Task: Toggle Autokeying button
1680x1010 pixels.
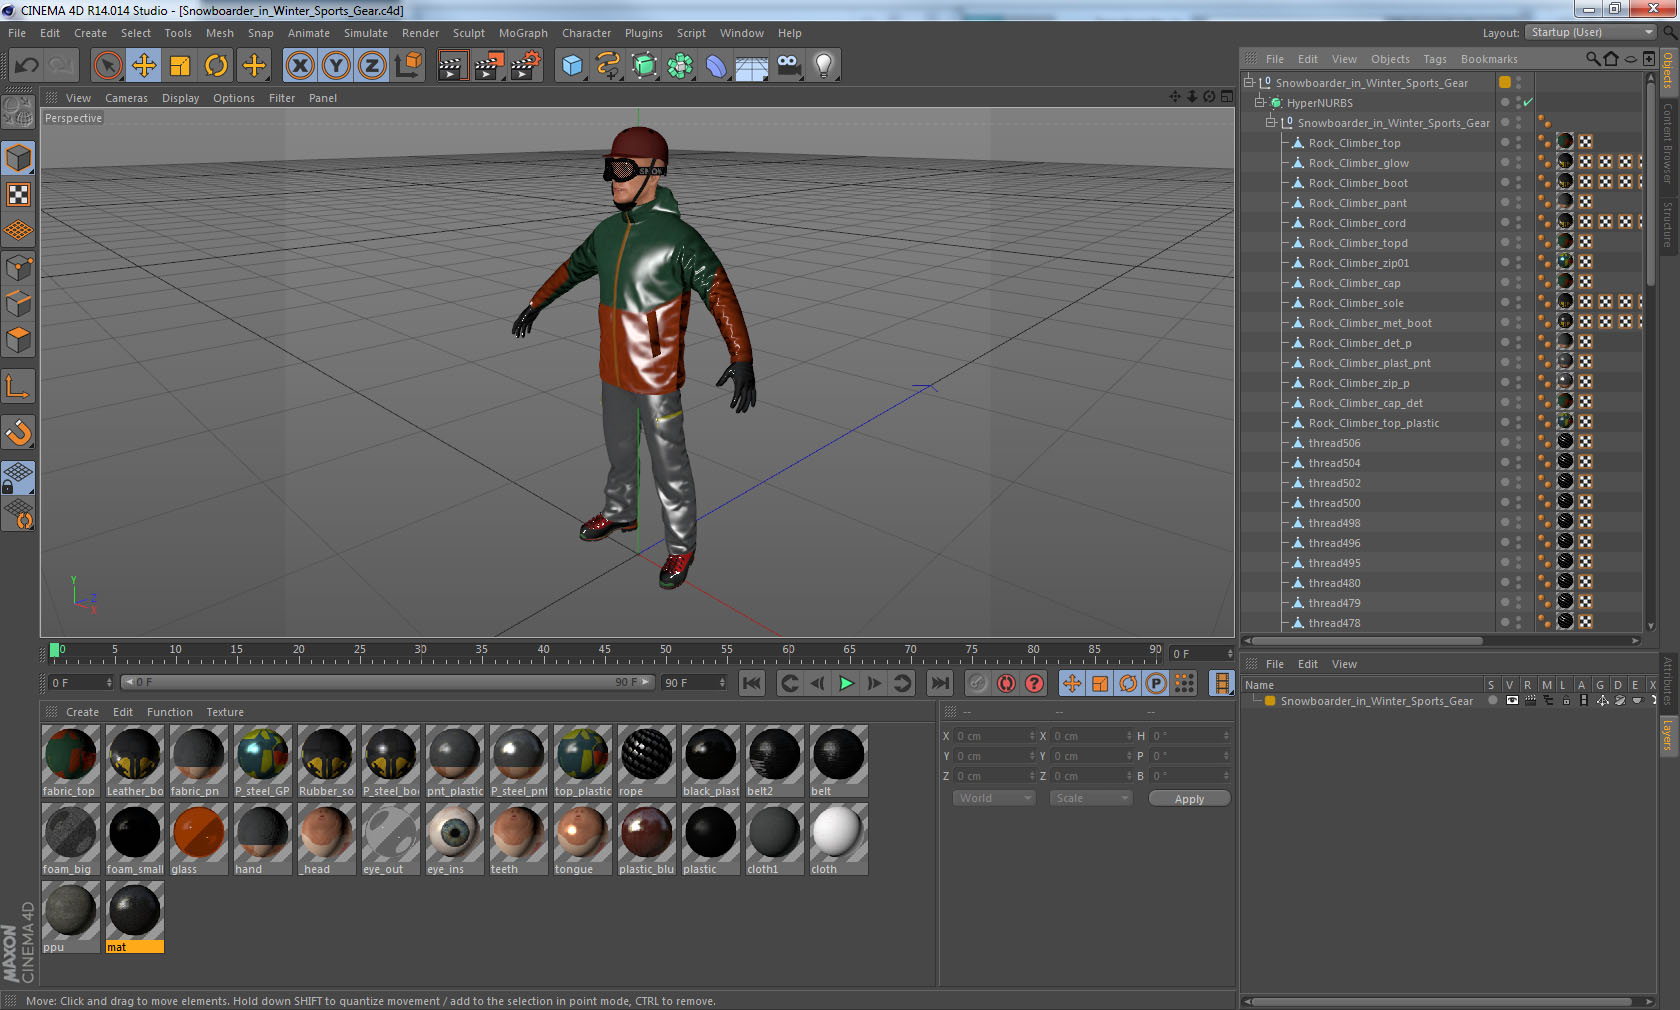Action: (1006, 683)
